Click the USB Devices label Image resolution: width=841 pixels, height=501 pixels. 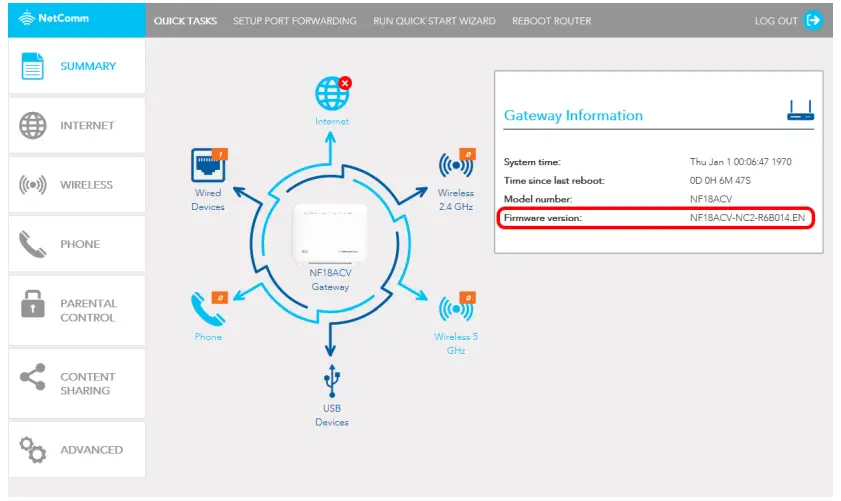click(x=331, y=415)
